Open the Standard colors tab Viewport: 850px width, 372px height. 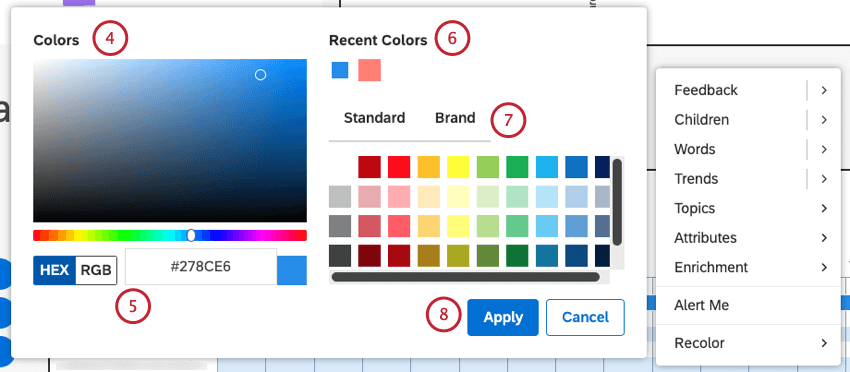(x=374, y=118)
